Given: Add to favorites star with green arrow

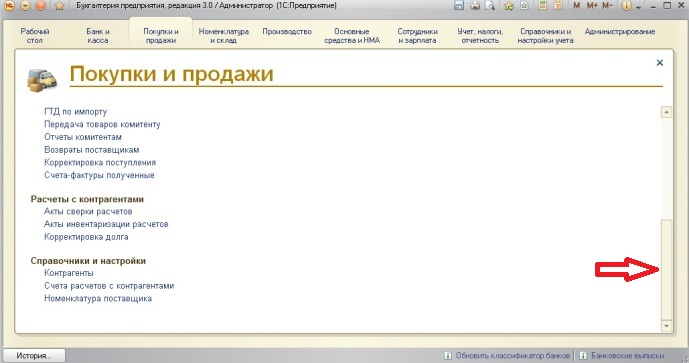Looking at the screenshot, I should click(509, 5).
